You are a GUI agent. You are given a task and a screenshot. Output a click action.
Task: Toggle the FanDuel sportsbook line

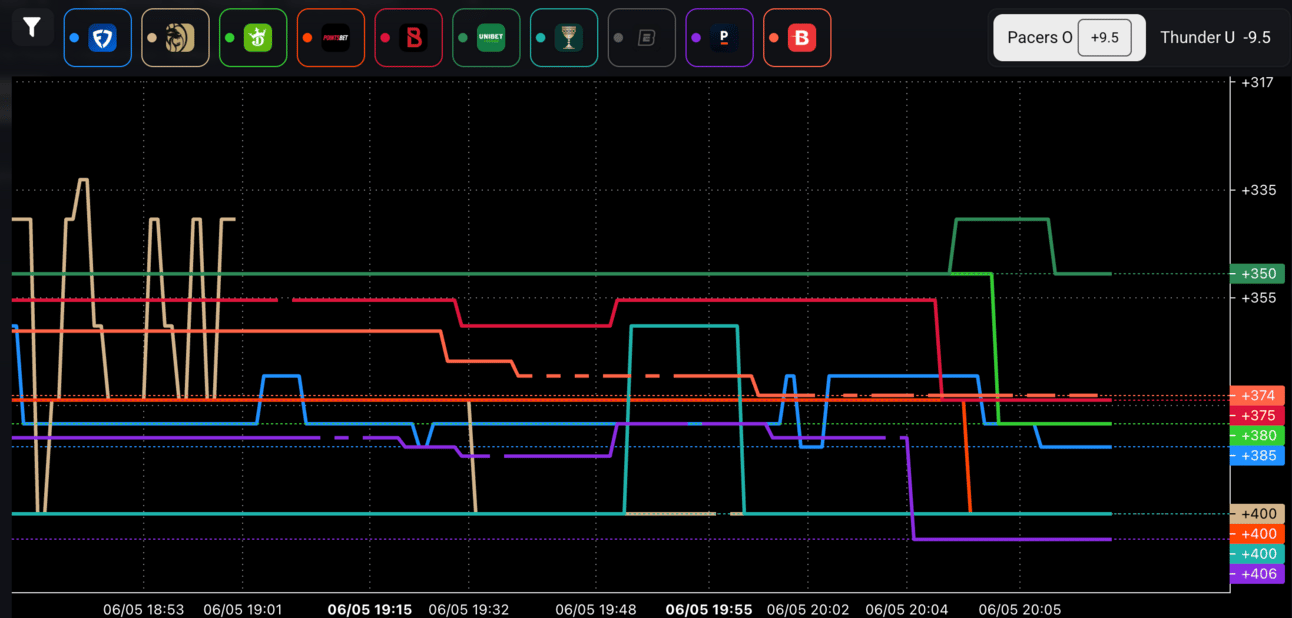click(x=98, y=38)
